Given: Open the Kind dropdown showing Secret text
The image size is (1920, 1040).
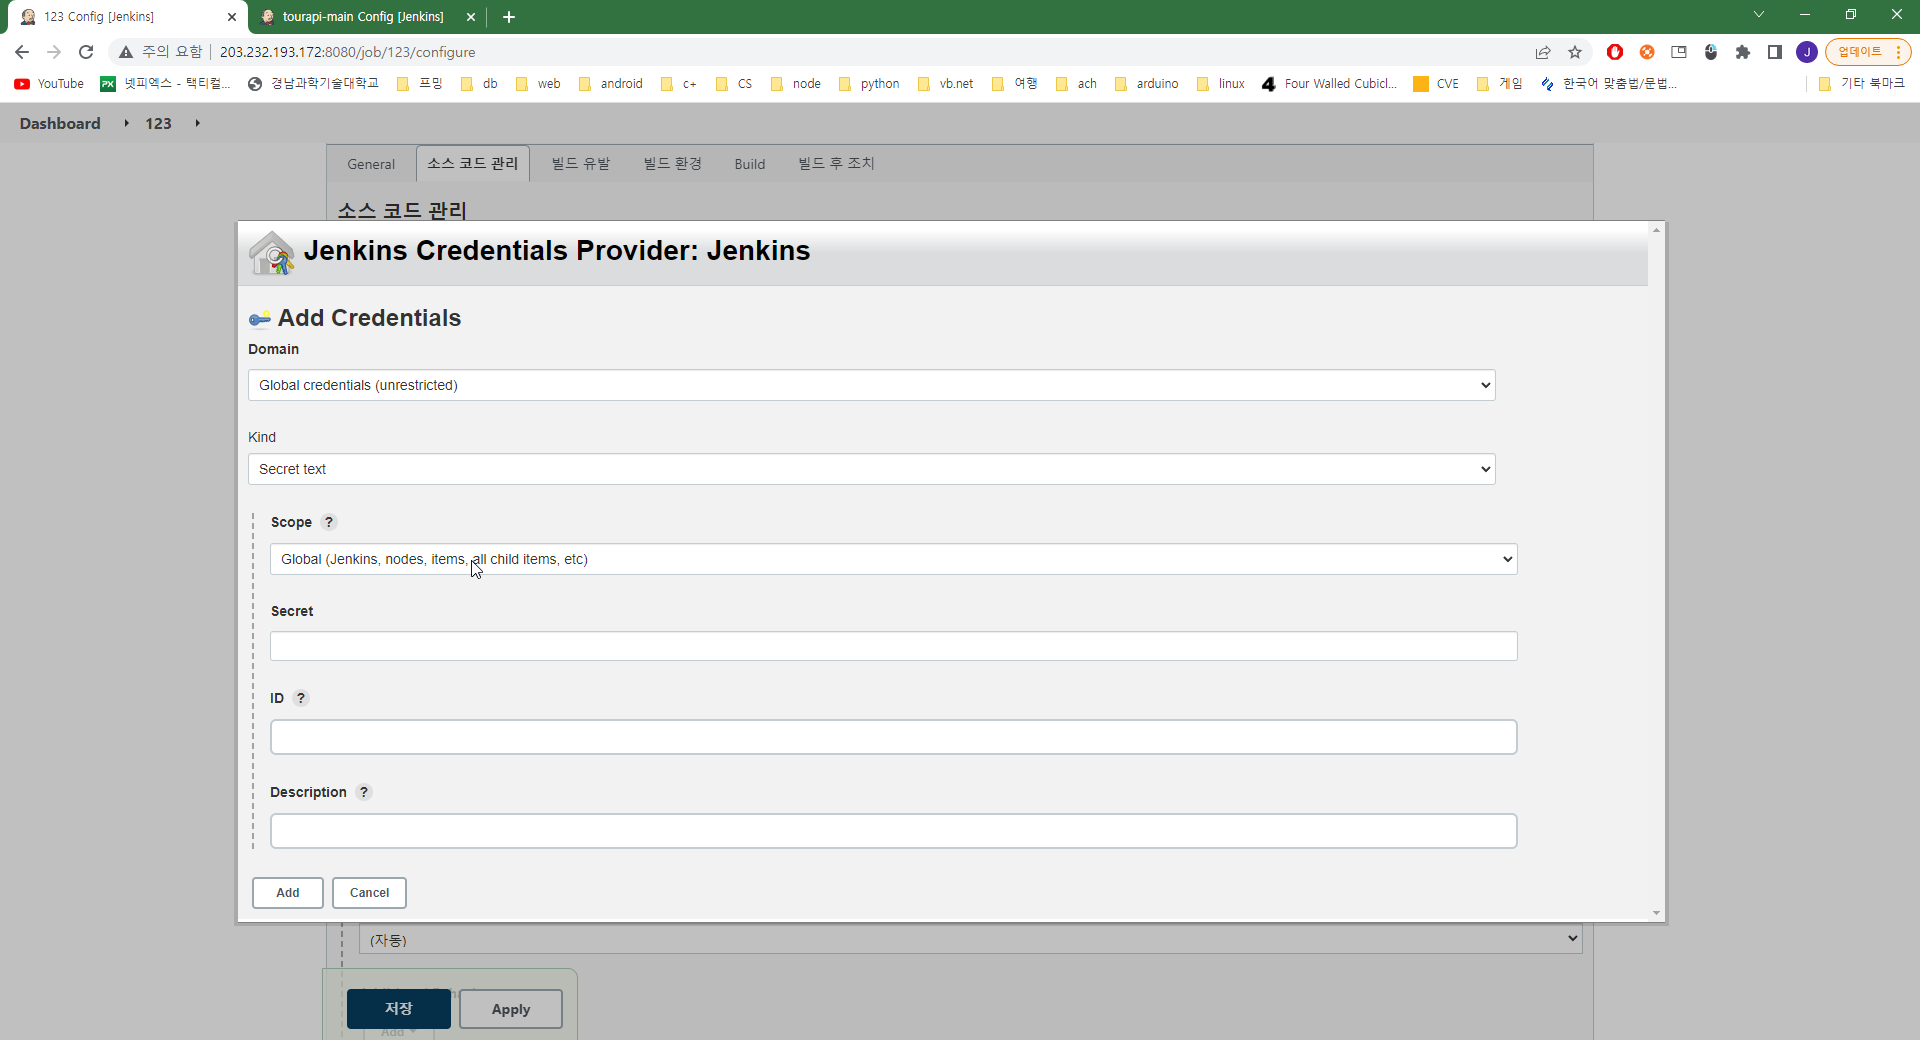Looking at the screenshot, I should coord(871,469).
